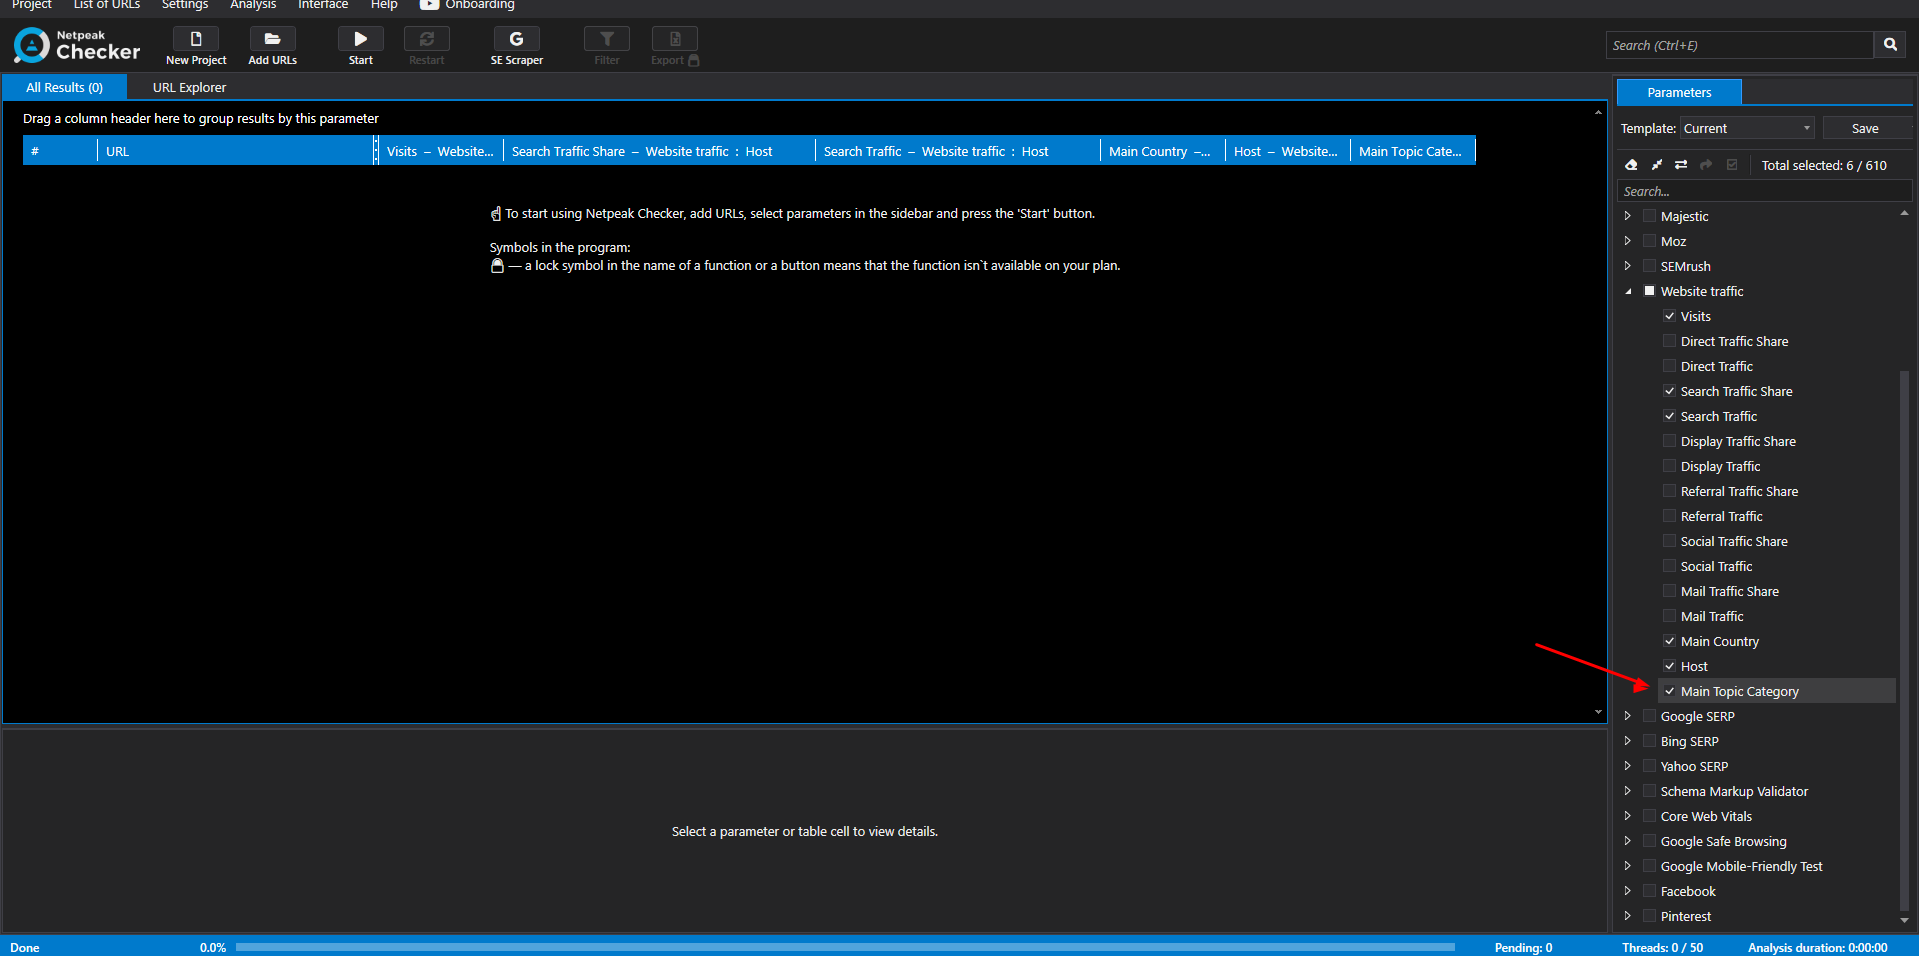Expand the Google SERP group
Viewport: 1919px width, 956px height.
click(x=1628, y=716)
